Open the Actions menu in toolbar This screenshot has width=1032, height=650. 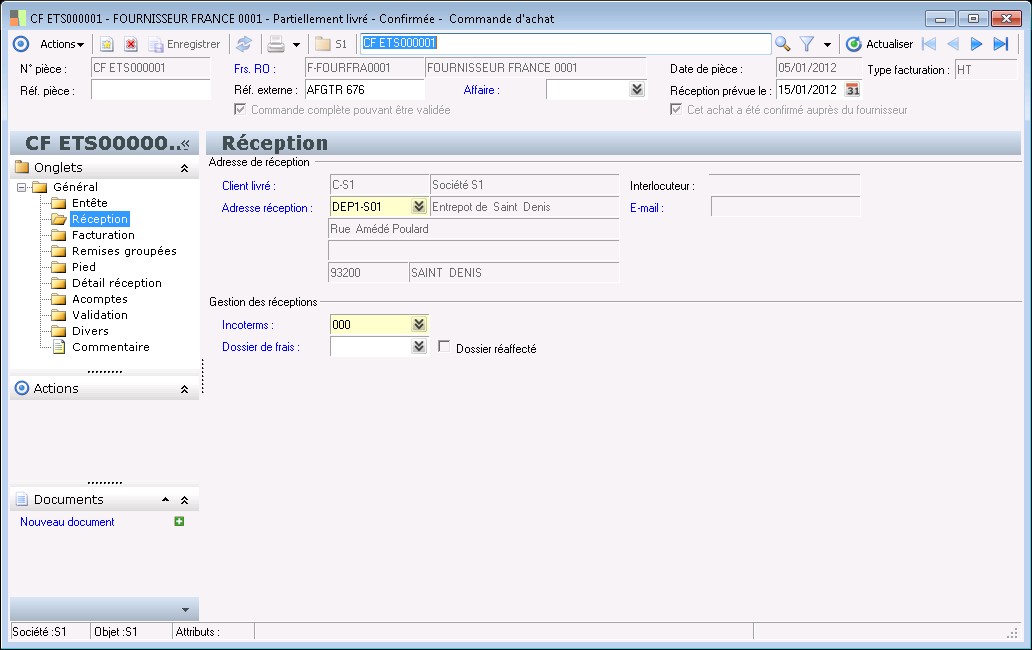pyautogui.click(x=61, y=44)
